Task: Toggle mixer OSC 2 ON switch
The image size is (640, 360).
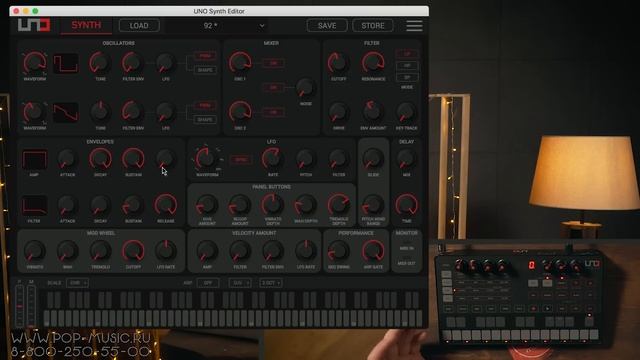Action: (x=273, y=112)
